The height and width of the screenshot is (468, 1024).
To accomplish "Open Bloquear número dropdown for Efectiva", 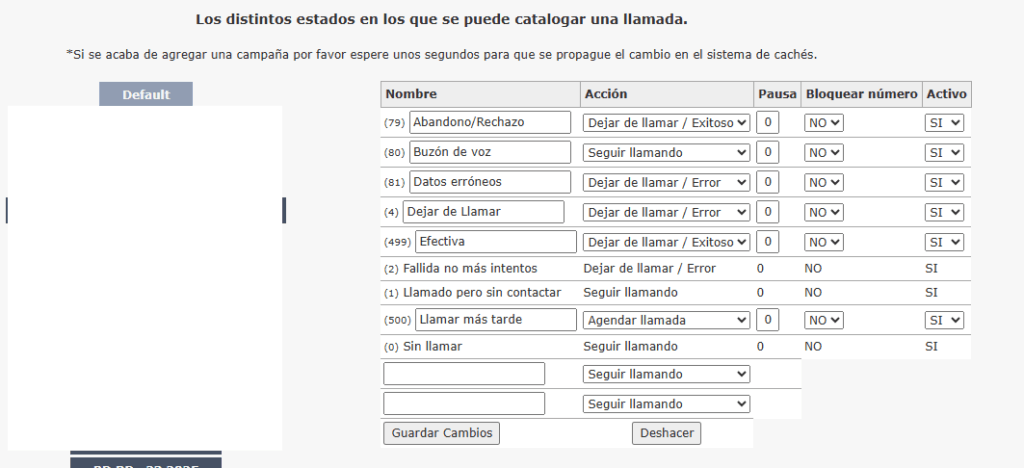I will coord(825,242).
